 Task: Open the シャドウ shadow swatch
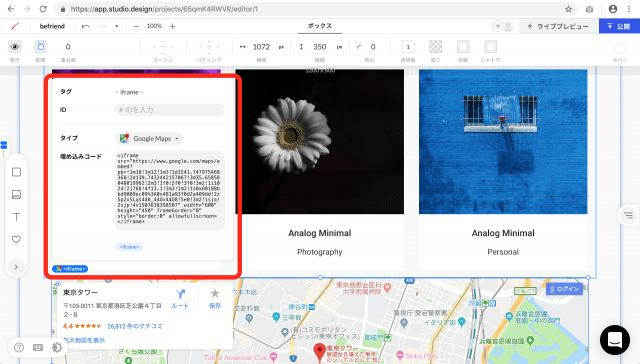pos(490,47)
